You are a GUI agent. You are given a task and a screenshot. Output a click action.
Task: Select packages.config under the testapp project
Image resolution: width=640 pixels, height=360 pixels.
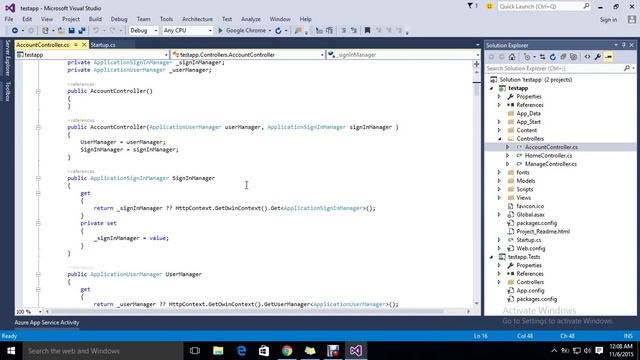click(x=536, y=223)
